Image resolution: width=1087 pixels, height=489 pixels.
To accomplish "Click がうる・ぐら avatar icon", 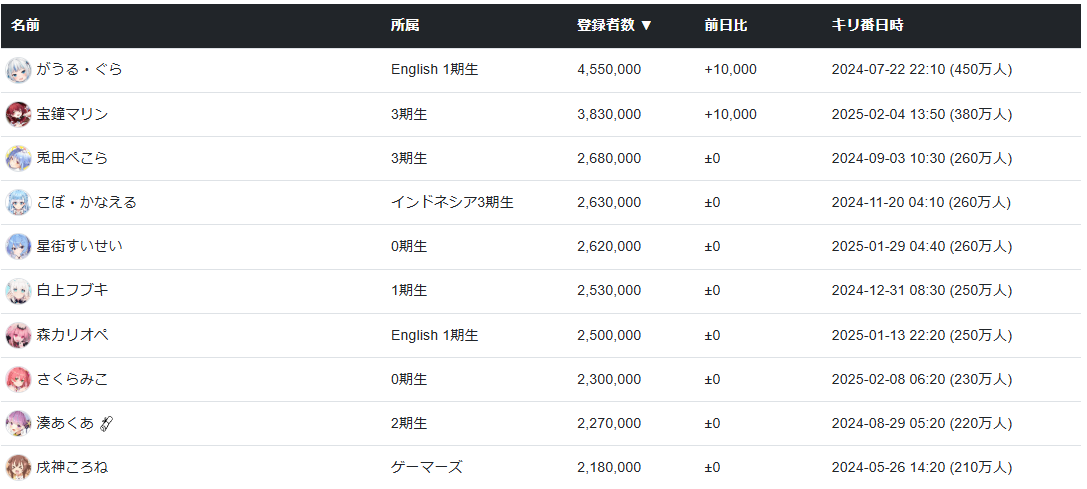I will 18,70.
